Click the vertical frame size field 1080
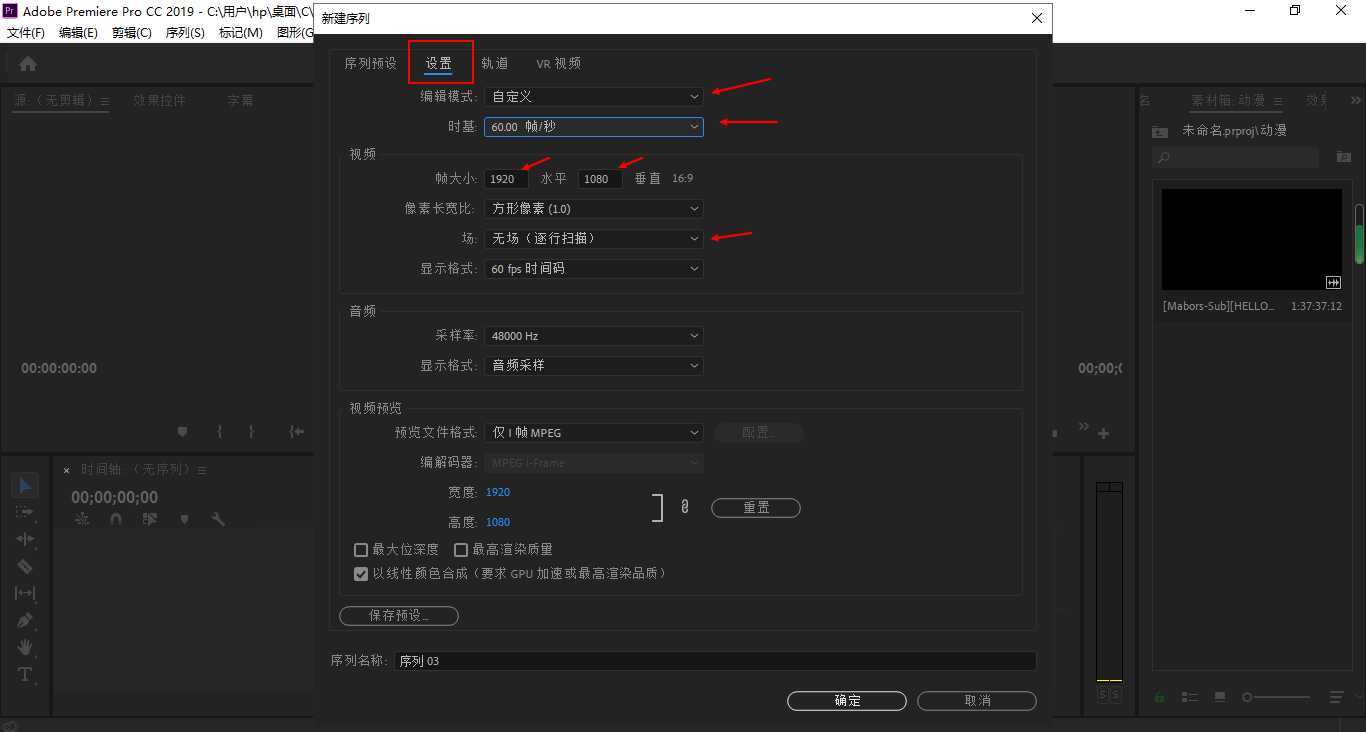The image size is (1366, 732). point(600,178)
